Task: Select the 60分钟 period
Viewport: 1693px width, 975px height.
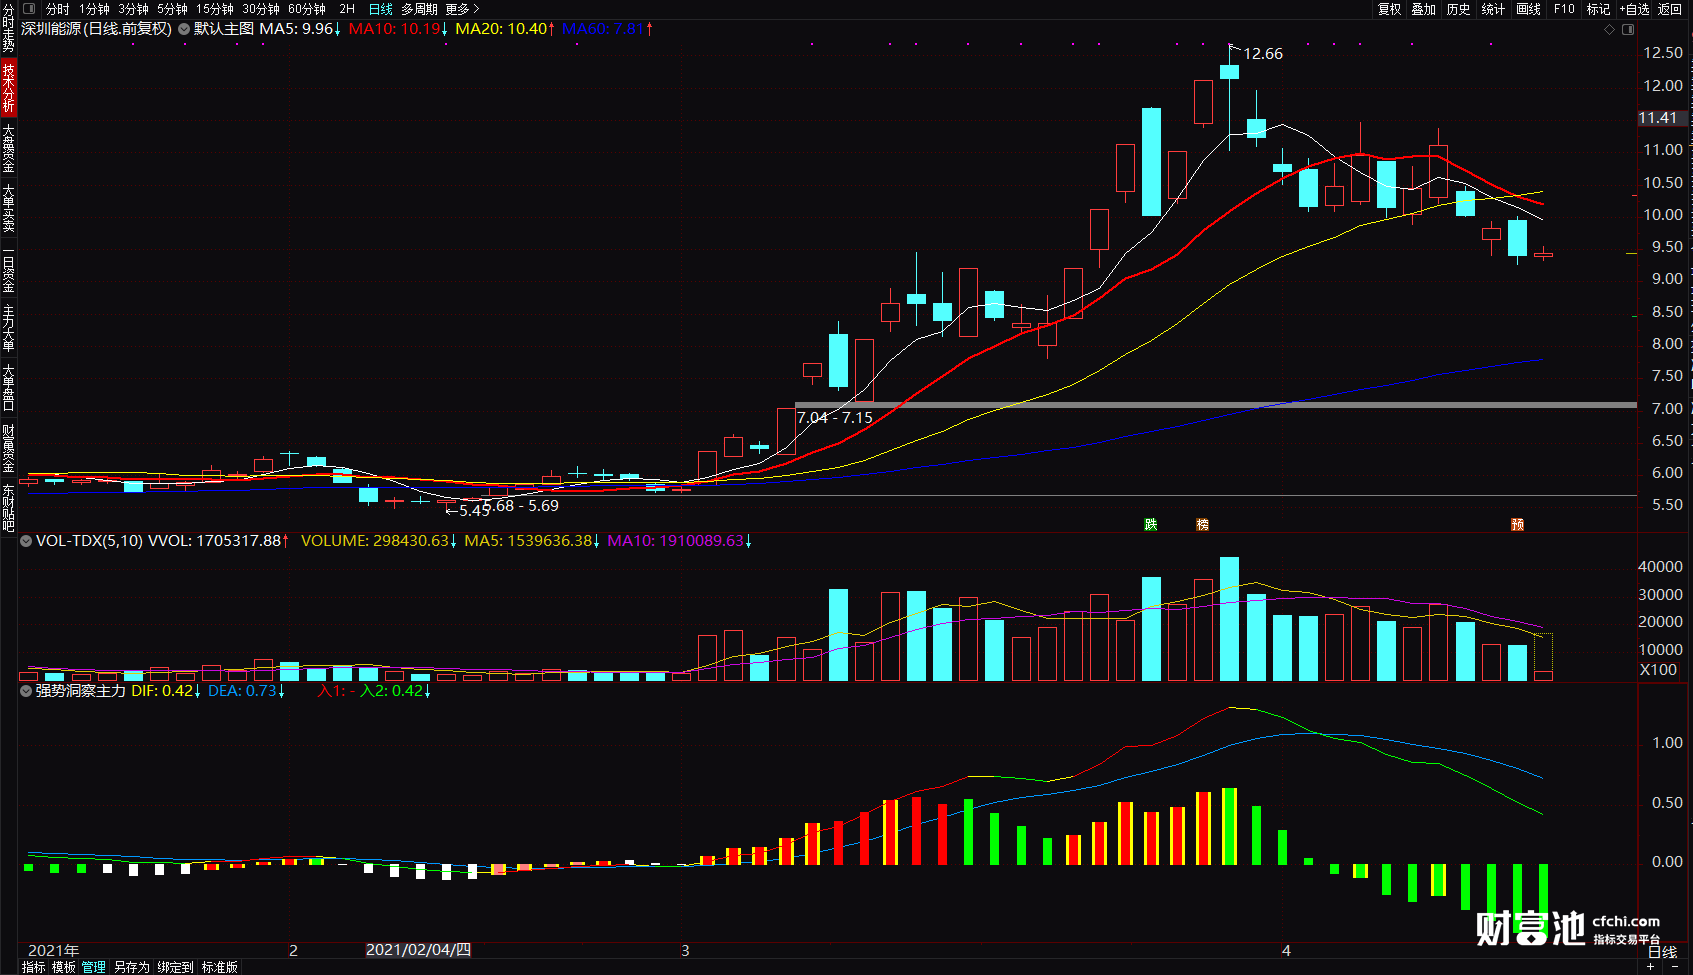Action: click(307, 9)
